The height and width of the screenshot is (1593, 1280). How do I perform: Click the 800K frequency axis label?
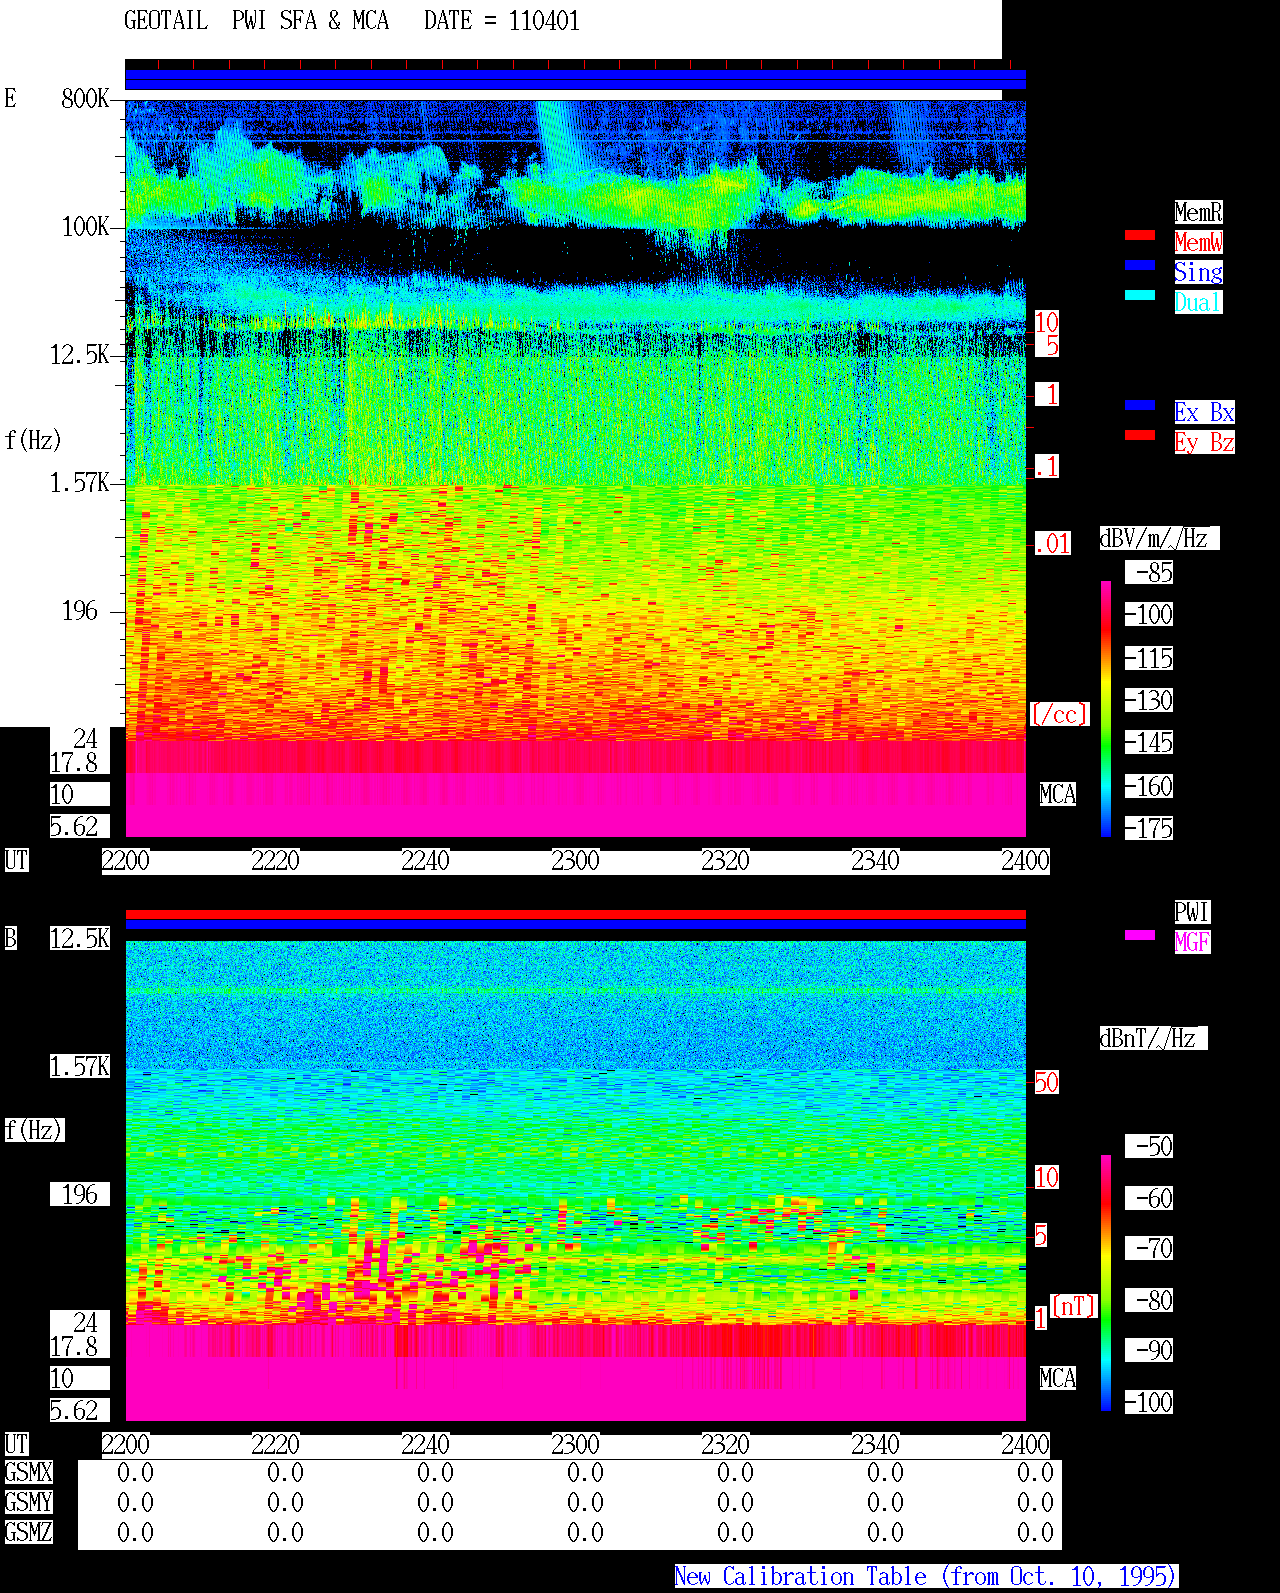click(85, 99)
